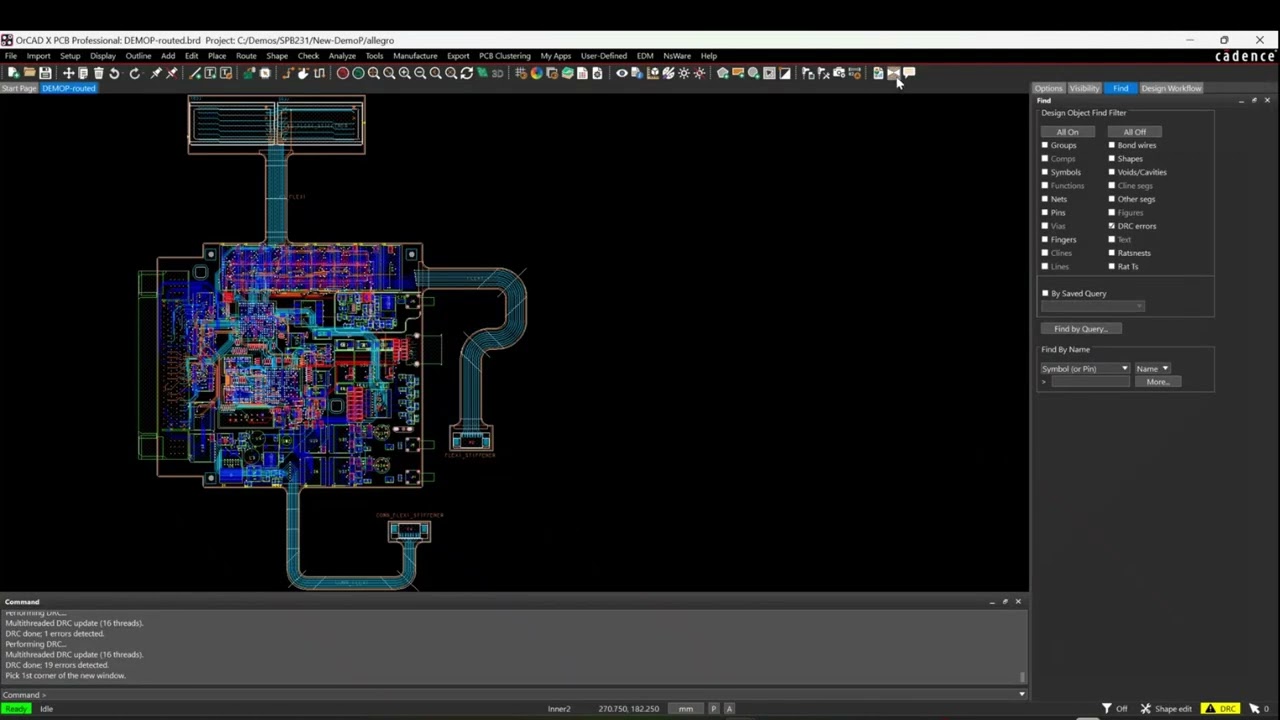This screenshot has height=720, width=1280.
Task: Open the 3D viewer icon
Action: pyautogui.click(x=497, y=73)
